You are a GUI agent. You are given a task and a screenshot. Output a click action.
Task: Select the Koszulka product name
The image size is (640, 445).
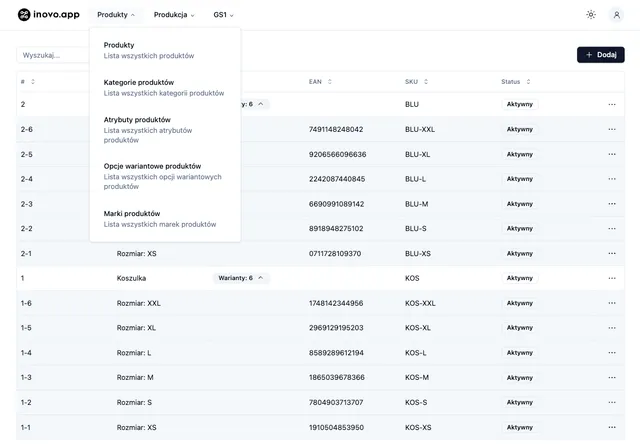[x=131, y=278]
